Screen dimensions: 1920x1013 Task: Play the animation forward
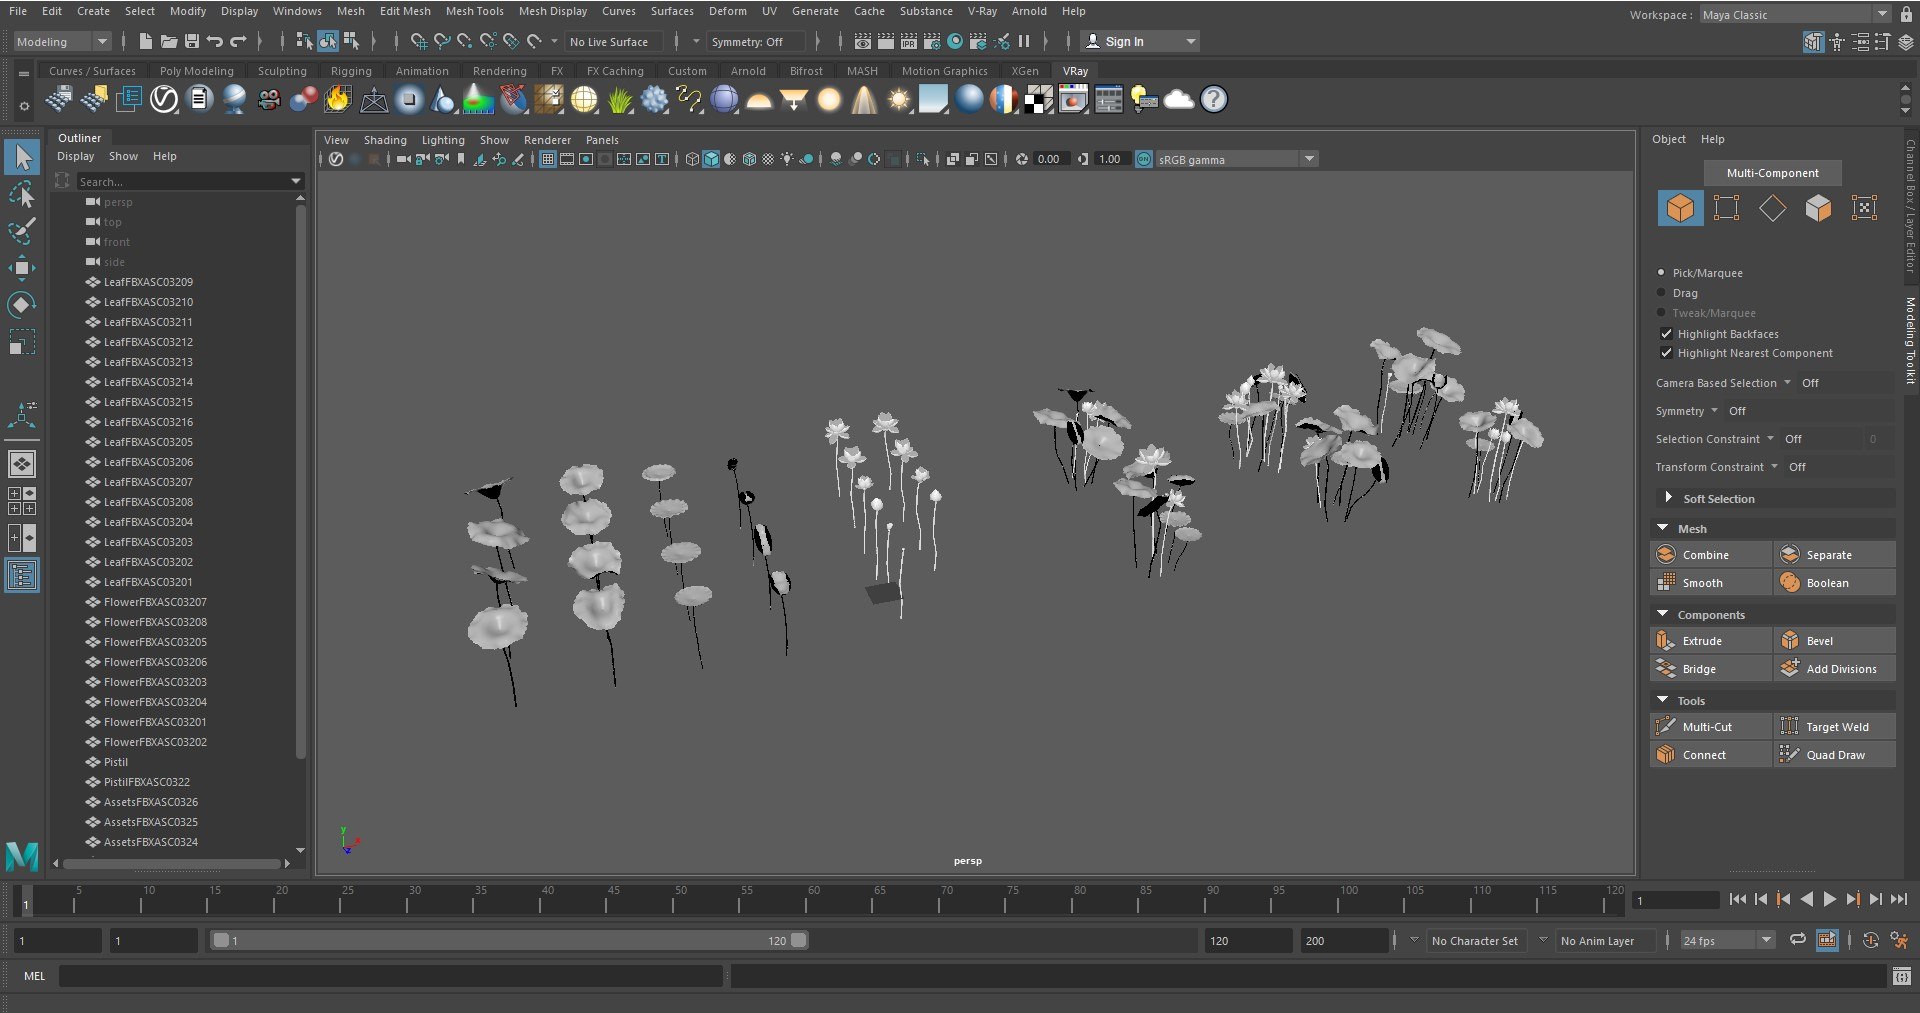1829,899
